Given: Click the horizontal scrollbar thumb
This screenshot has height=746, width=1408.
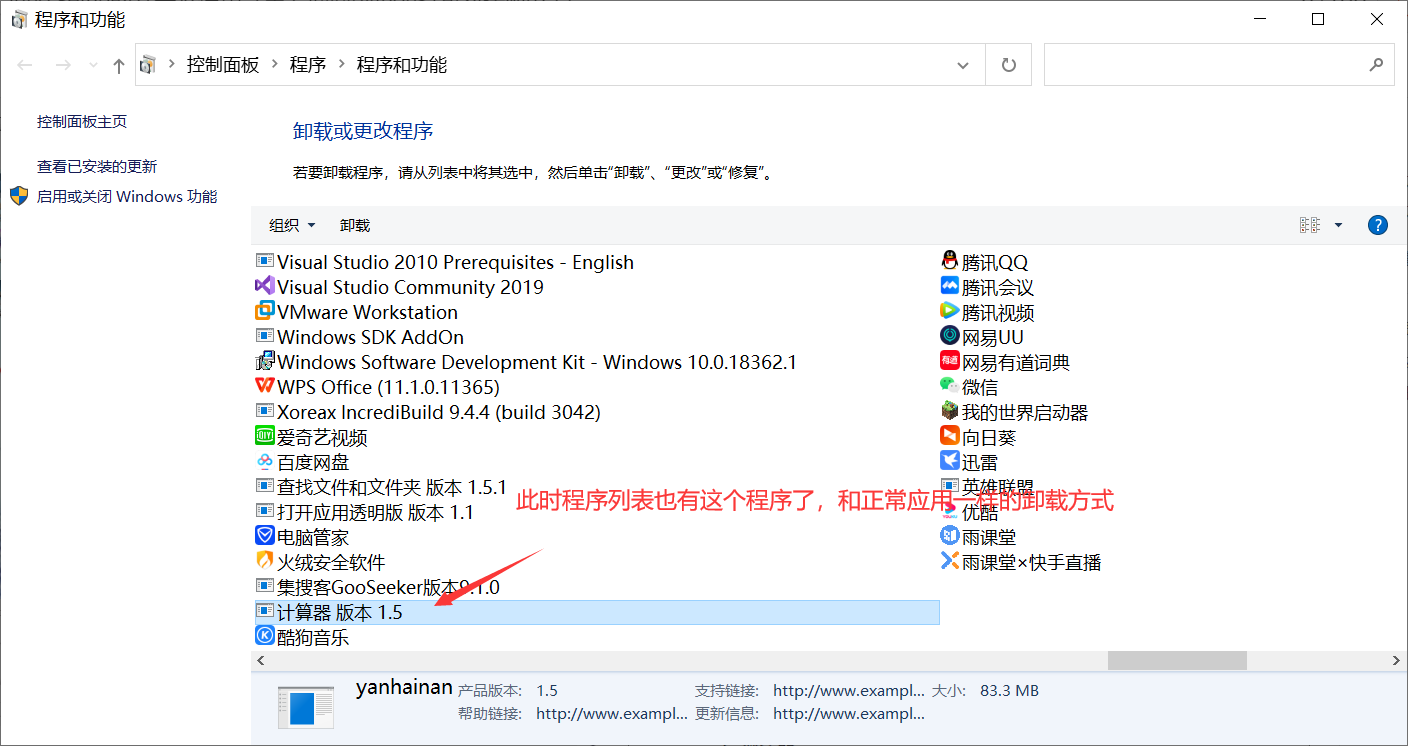Looking at the screenshot, I should tap(1177, 661).
